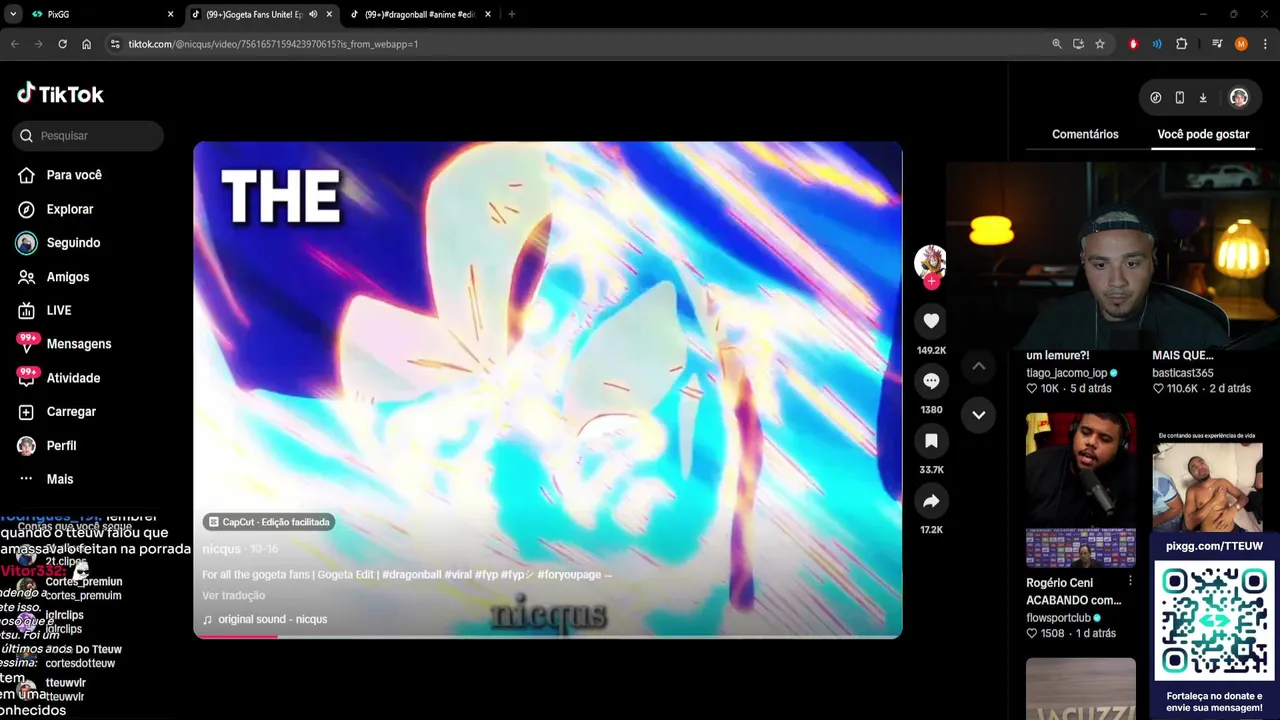Image resolution: width=1280 pixels, height=720 pixels.
Task: Open Mensagens inbox
Action: click(x=65, y=344)
